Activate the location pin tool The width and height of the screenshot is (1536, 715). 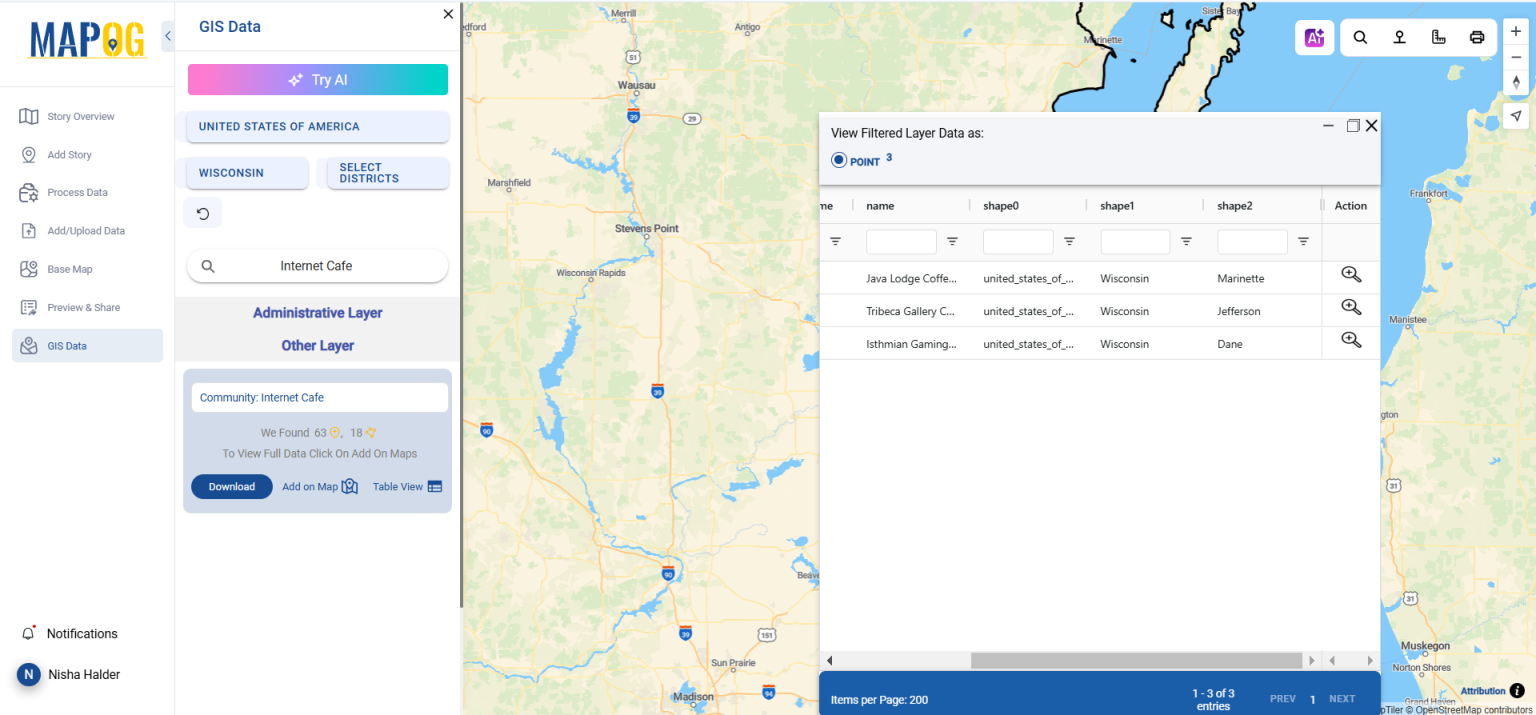[x=1399, y=37]
